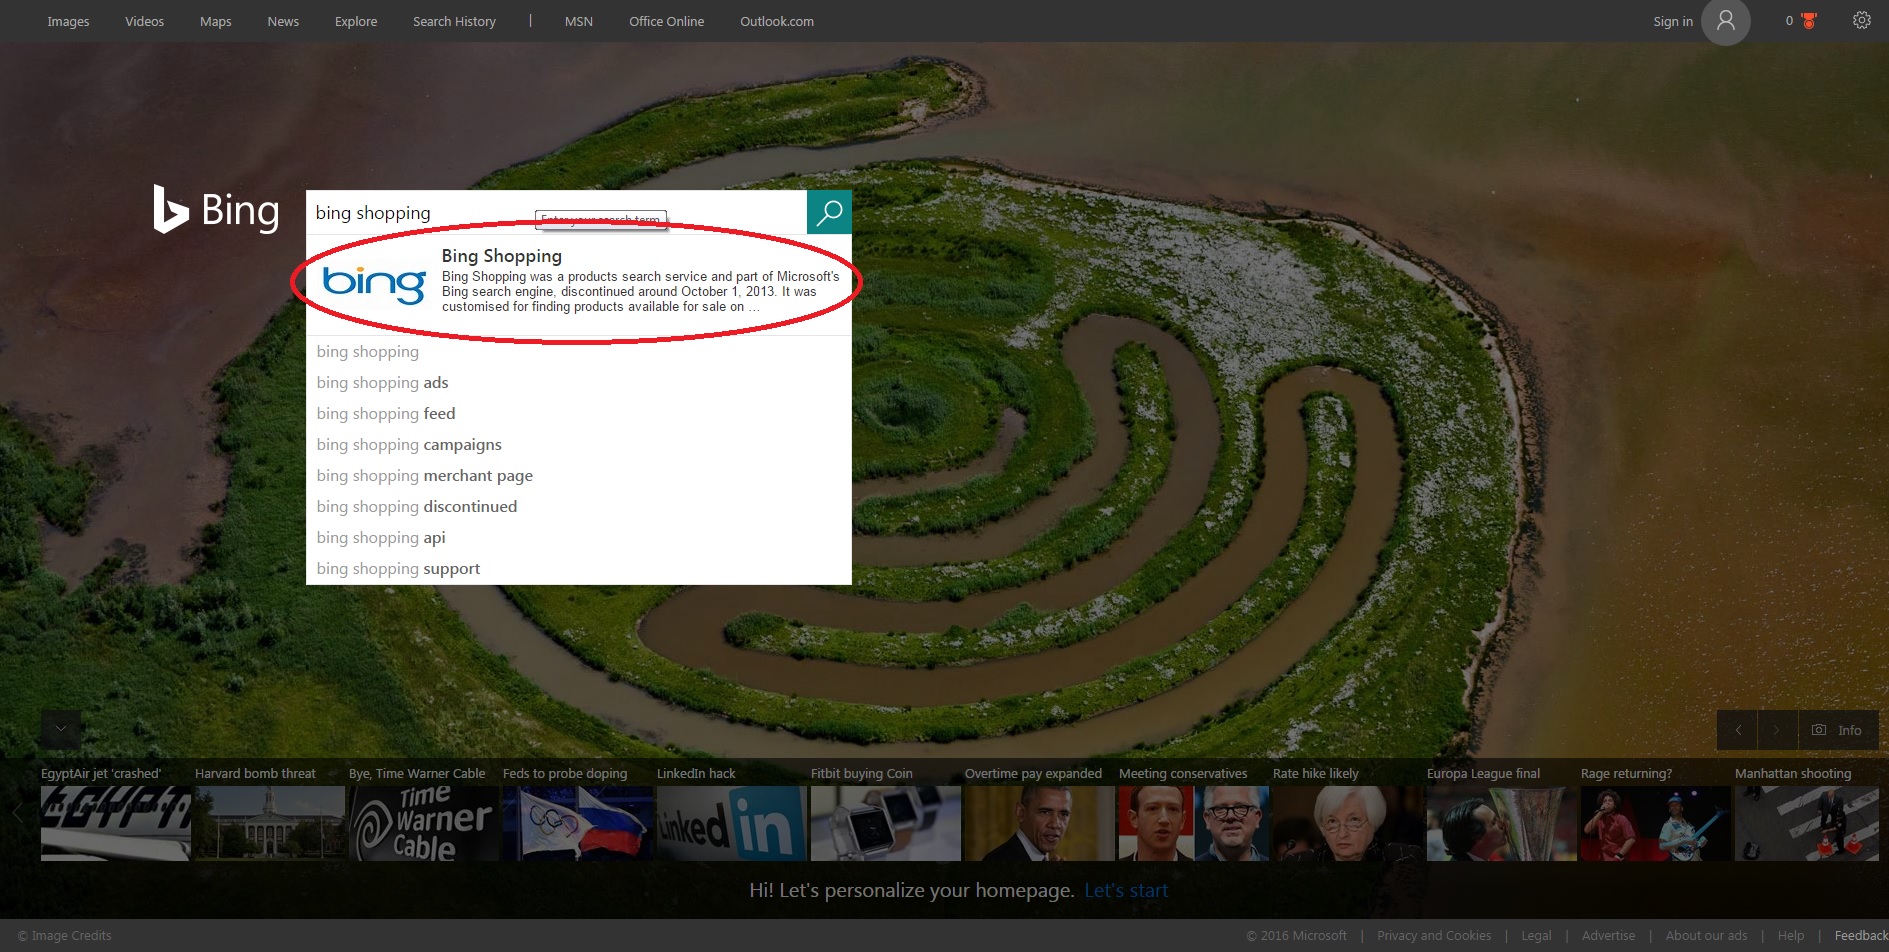The image size is (1889, 952).
Task: Open settings gear icon
Action: pos(1861,21)
